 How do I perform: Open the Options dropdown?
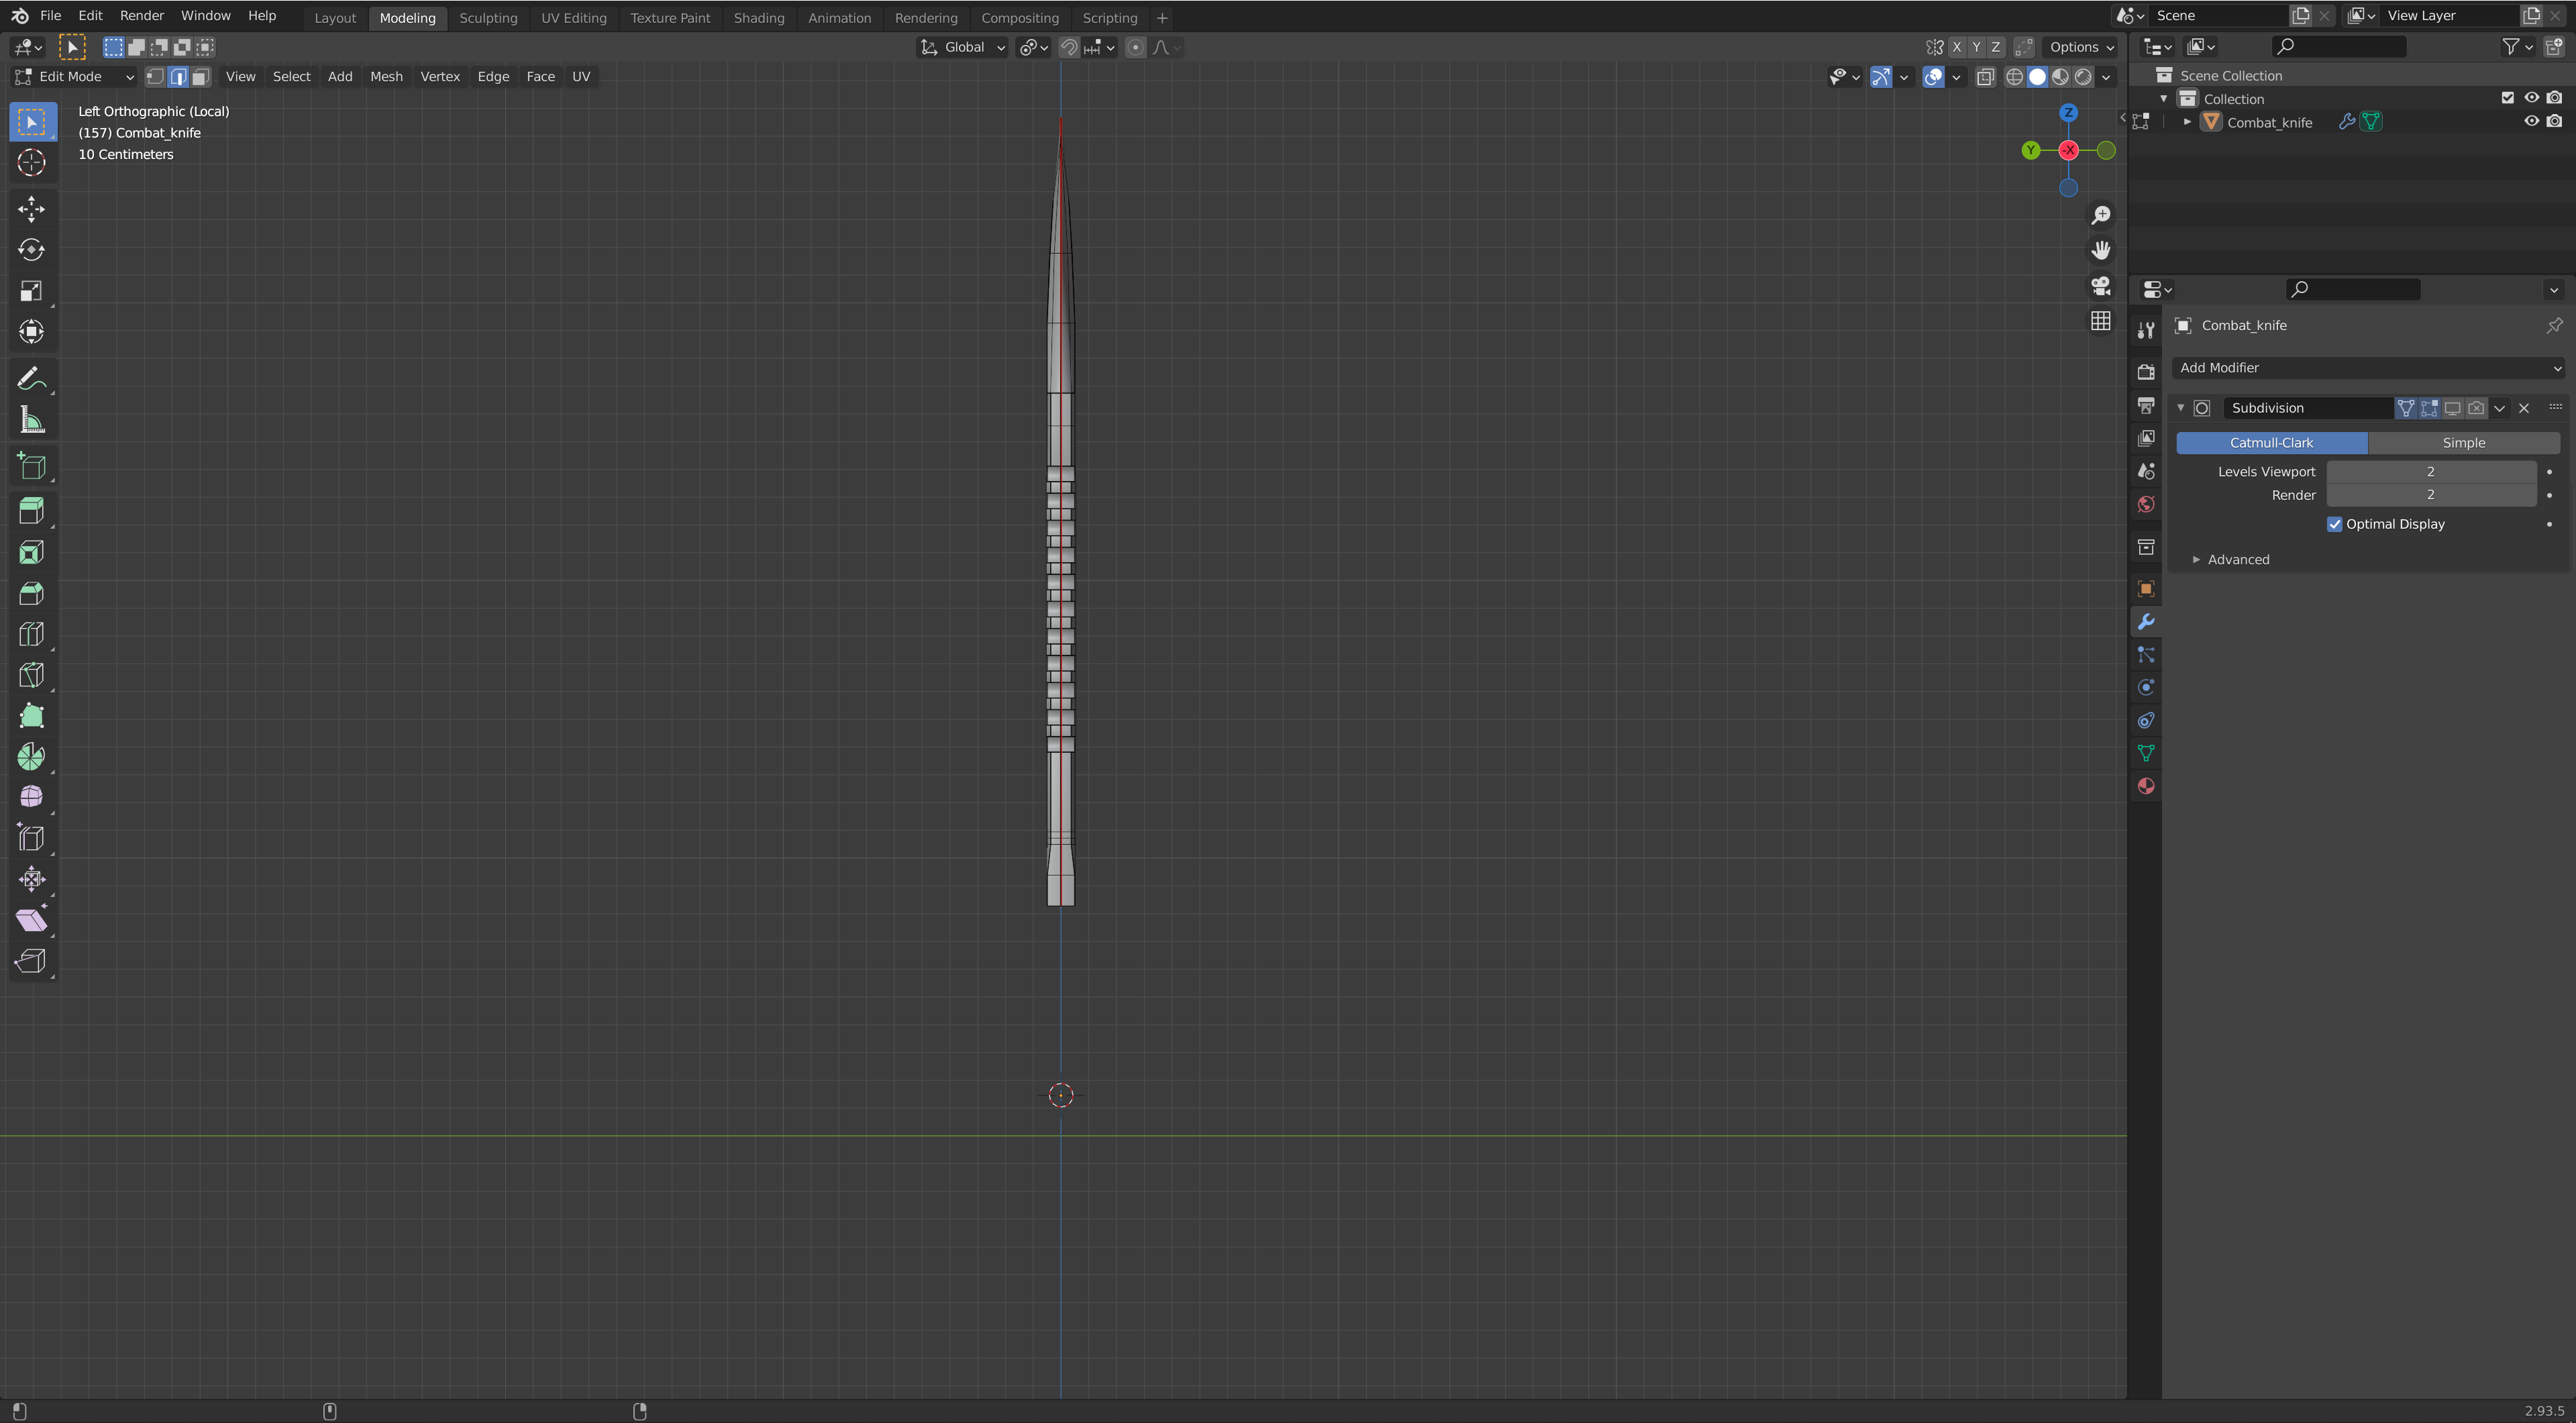tap(2081, 47)
